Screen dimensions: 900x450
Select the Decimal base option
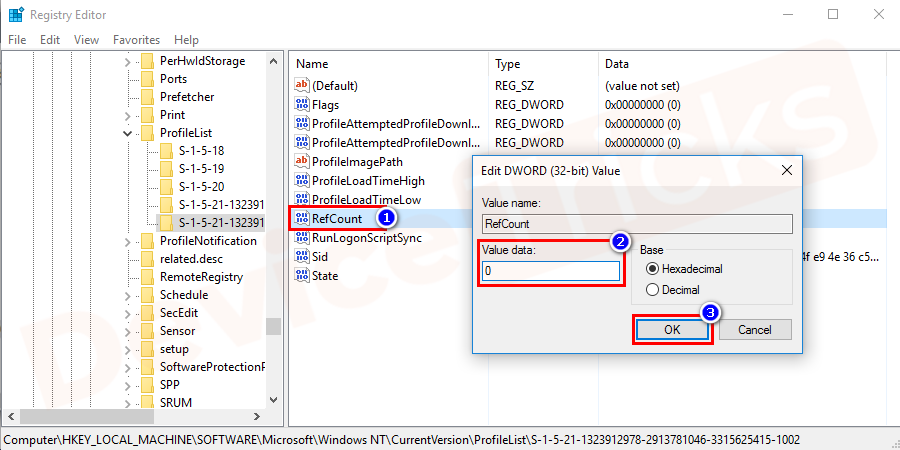coord(652,290)
